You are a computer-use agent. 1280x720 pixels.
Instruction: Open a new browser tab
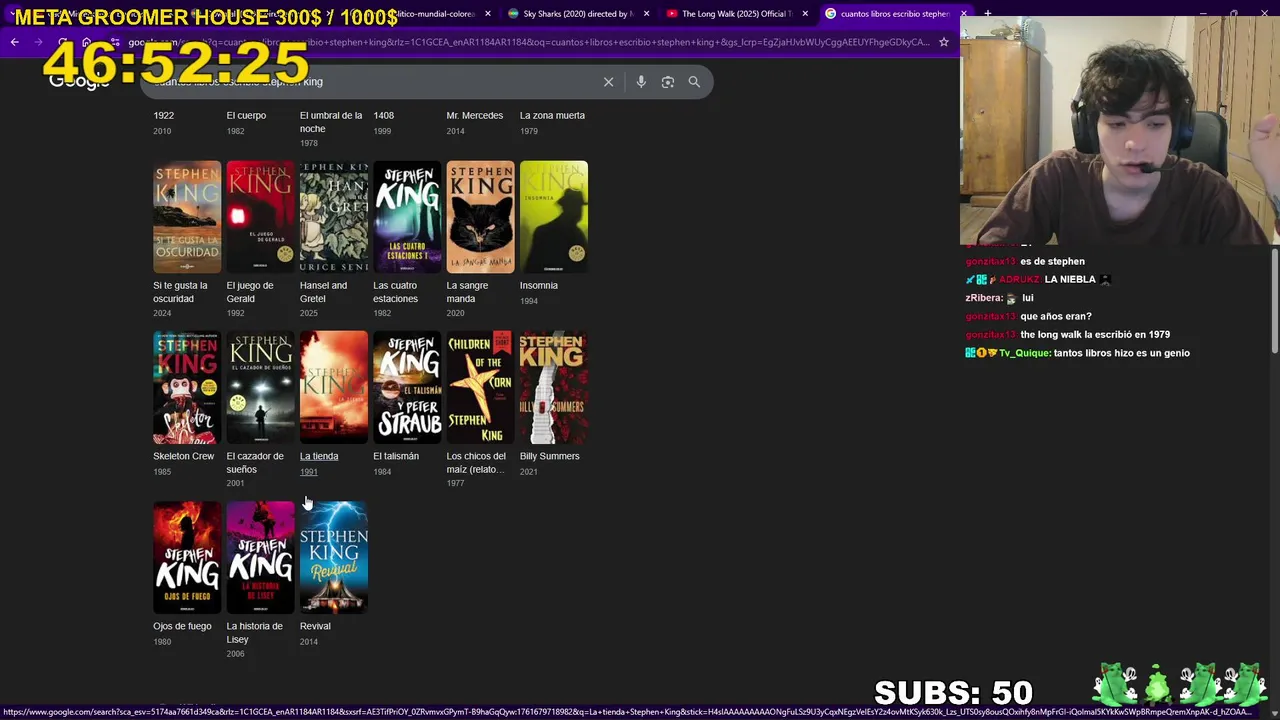(987, 14)
